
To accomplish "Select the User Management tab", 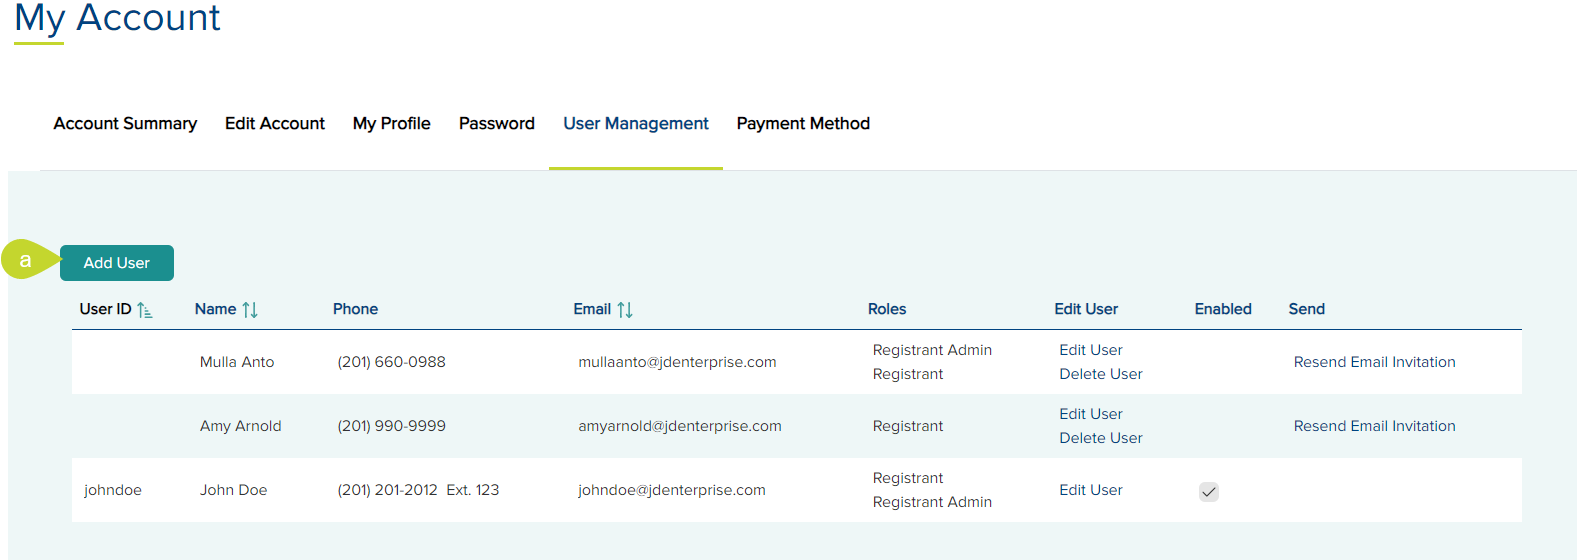I will 636,124.
